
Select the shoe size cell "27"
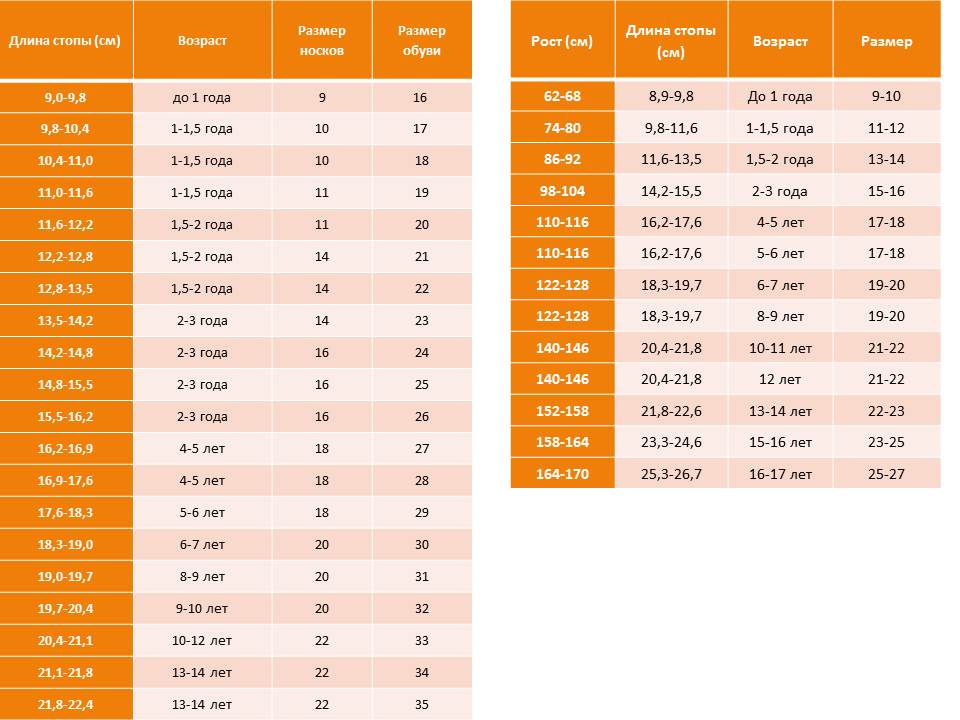pyautogui.click(x=421, y=449)
